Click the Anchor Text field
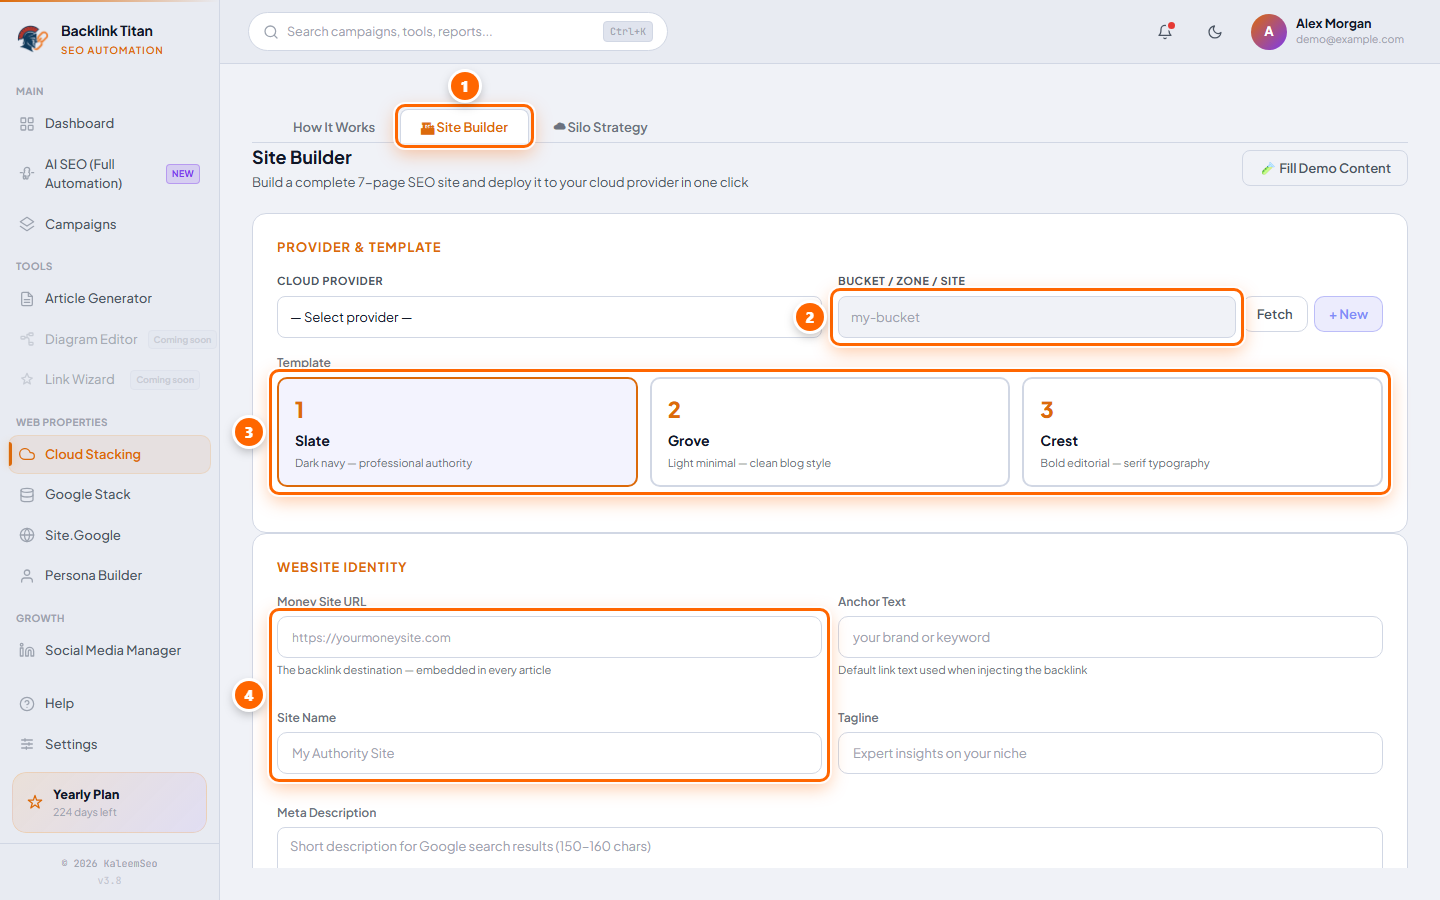Image resolution: width=1440 pixels, height=900 pixels. pyautogui.click(x=1110, y=637)
